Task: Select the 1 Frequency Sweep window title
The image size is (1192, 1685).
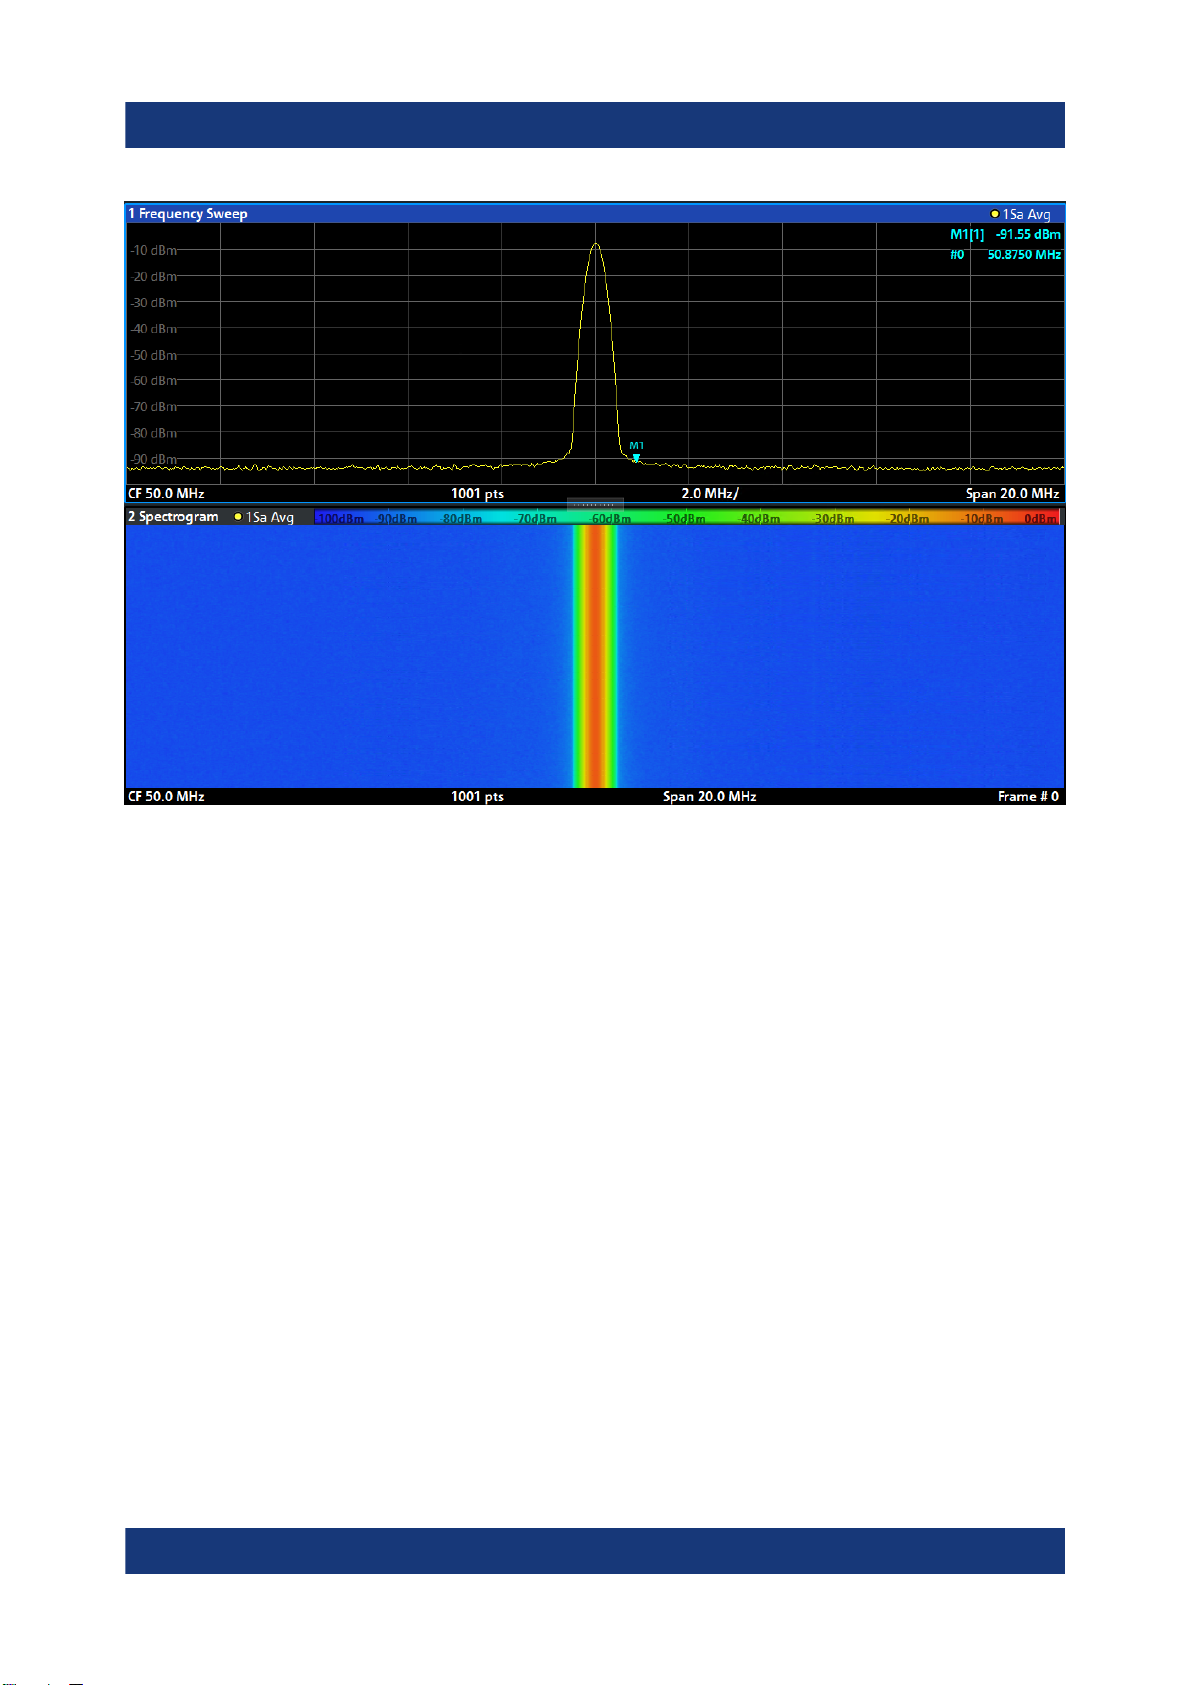Action: (x=188, y=214)
